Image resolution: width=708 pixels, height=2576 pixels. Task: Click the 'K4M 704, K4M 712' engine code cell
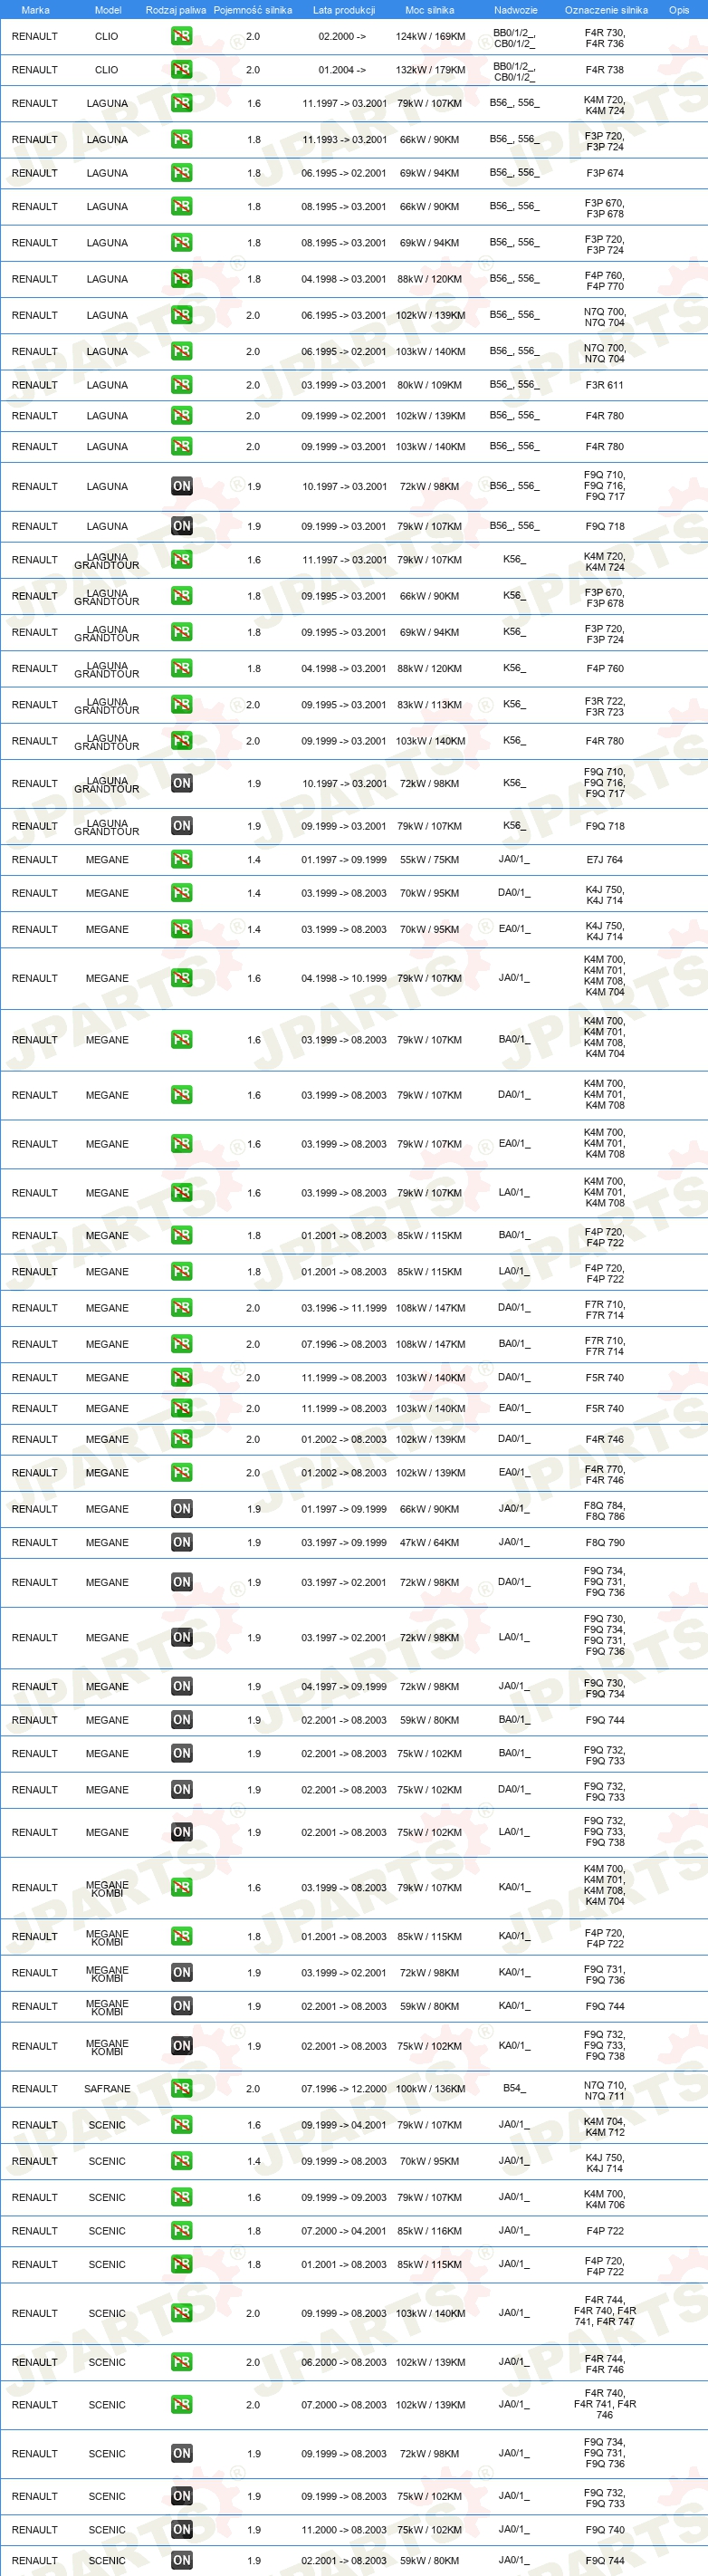coord(604,2125)
